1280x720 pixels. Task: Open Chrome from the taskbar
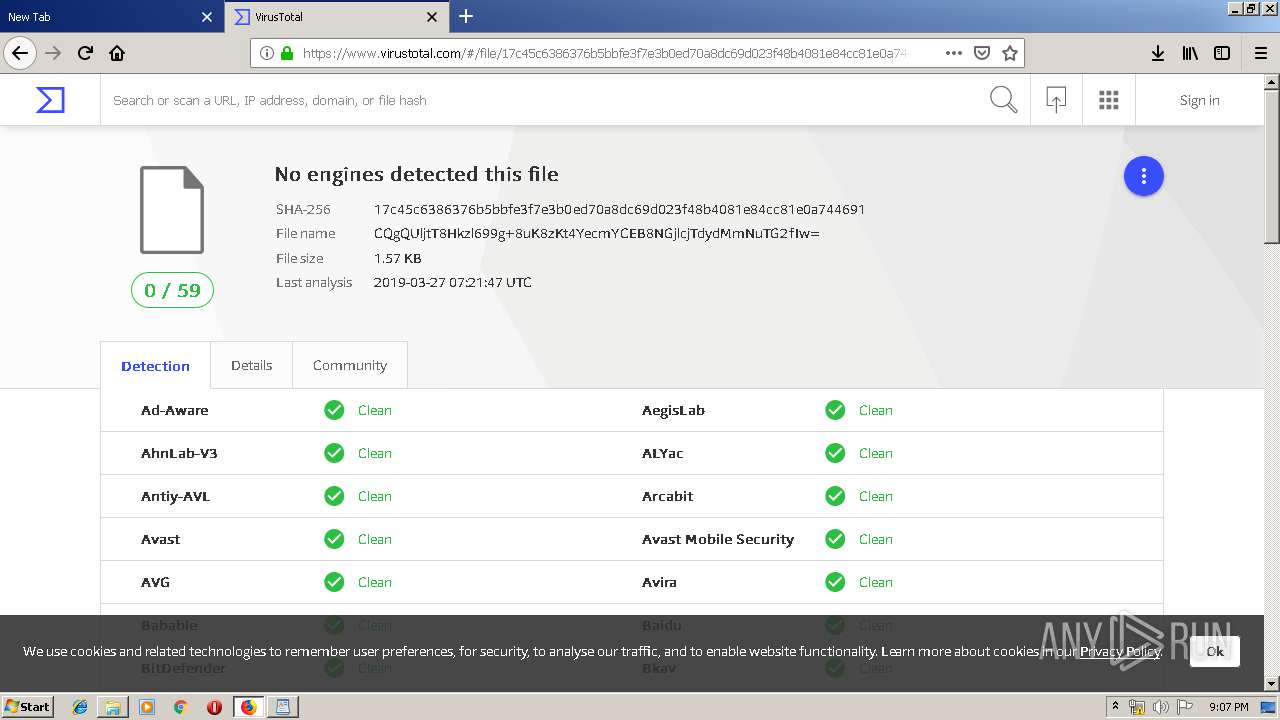[x=180, y=707]
